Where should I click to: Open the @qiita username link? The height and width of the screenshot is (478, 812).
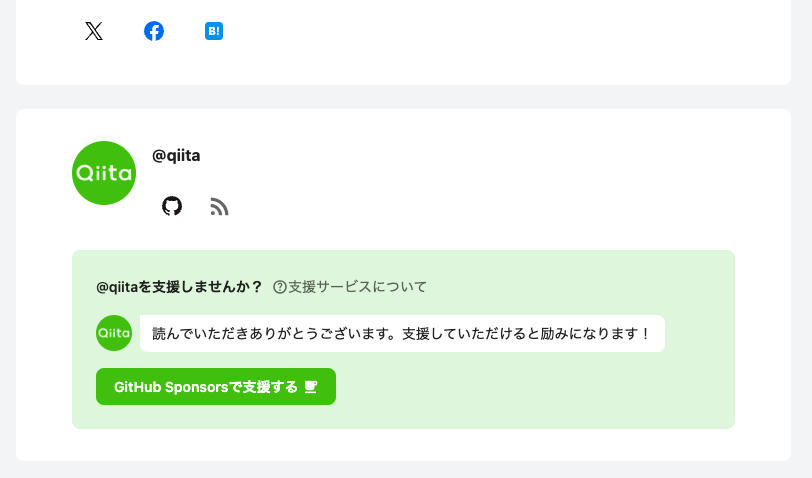coord(176,155)
